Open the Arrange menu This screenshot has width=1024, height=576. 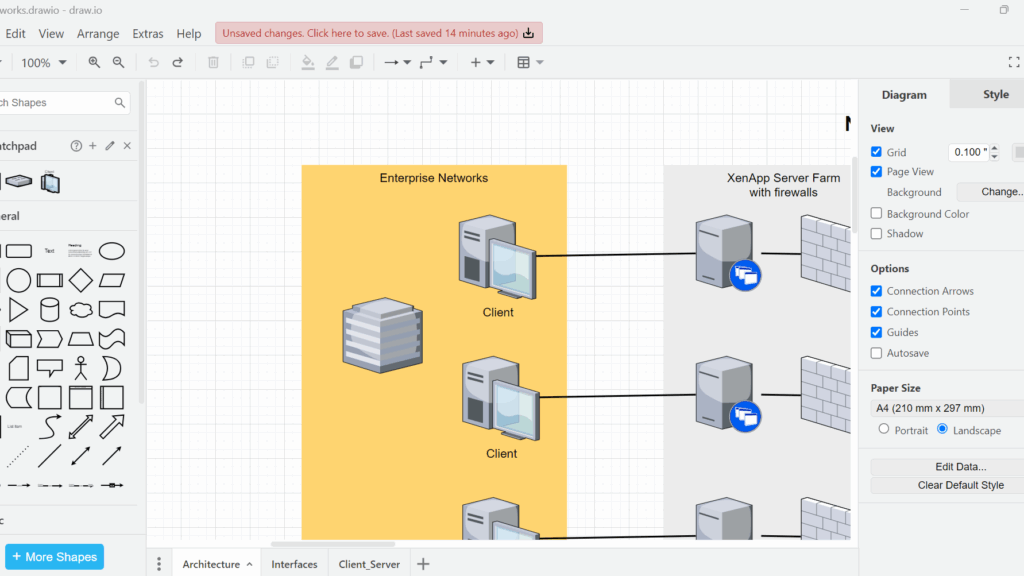(x=98, y=33)
